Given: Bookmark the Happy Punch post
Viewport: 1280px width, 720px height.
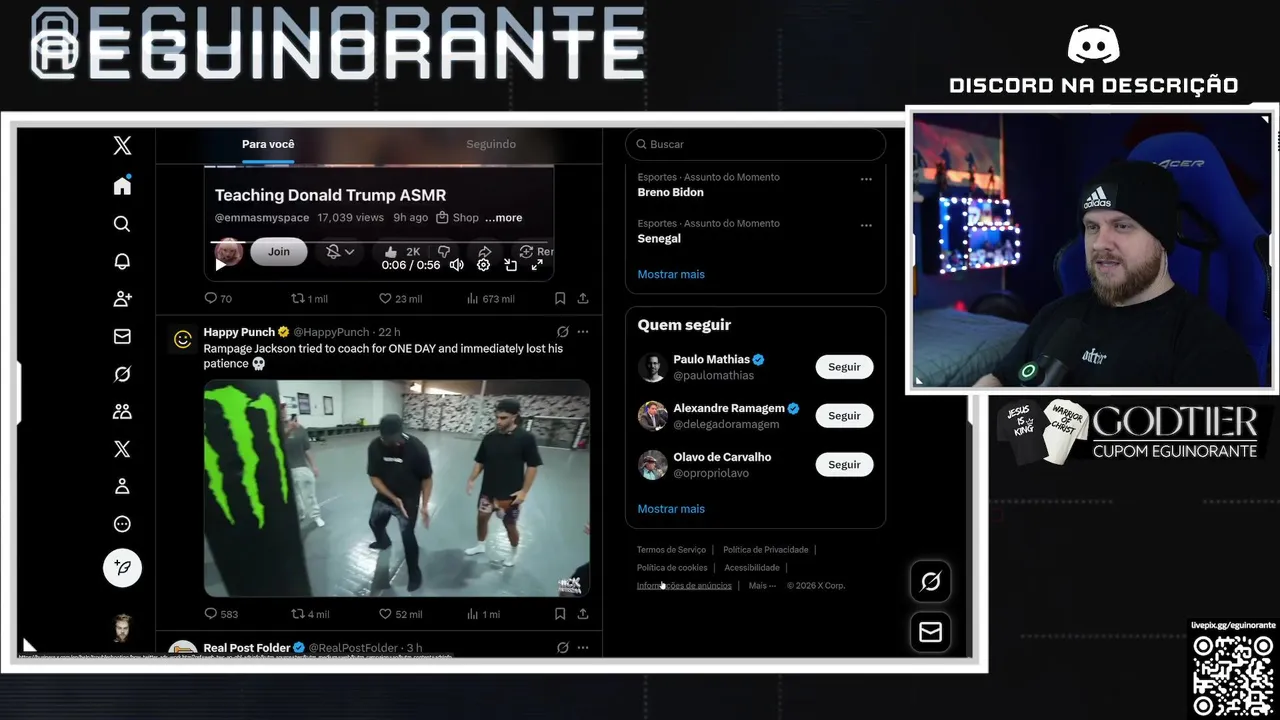Looking at the screenshot, I should (560, 614).
